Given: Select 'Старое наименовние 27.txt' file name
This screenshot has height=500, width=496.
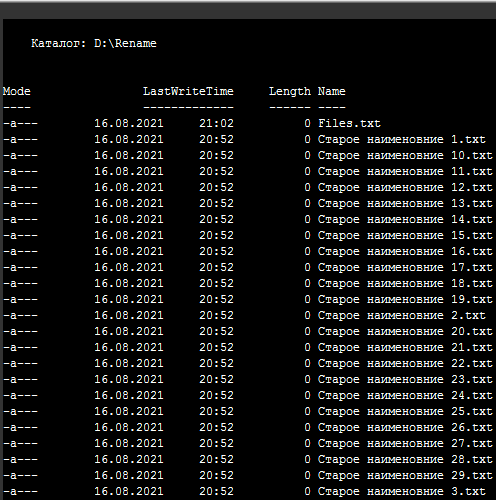Looking at the screenshot, I should pos(405,443).
